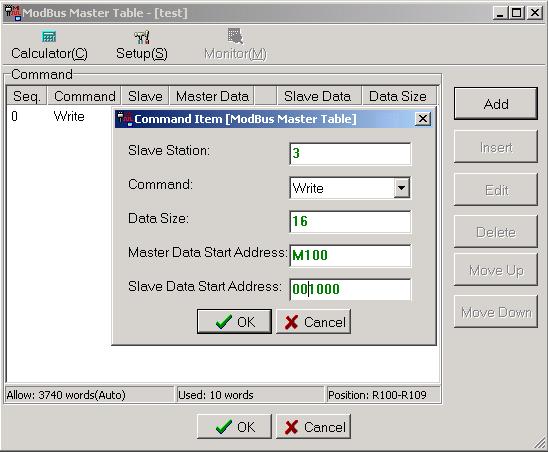The width and height of the screenshot is (548, 452).
Task: Click the 'Data Size:' label in dialog
Action: [x=158, y=218]
